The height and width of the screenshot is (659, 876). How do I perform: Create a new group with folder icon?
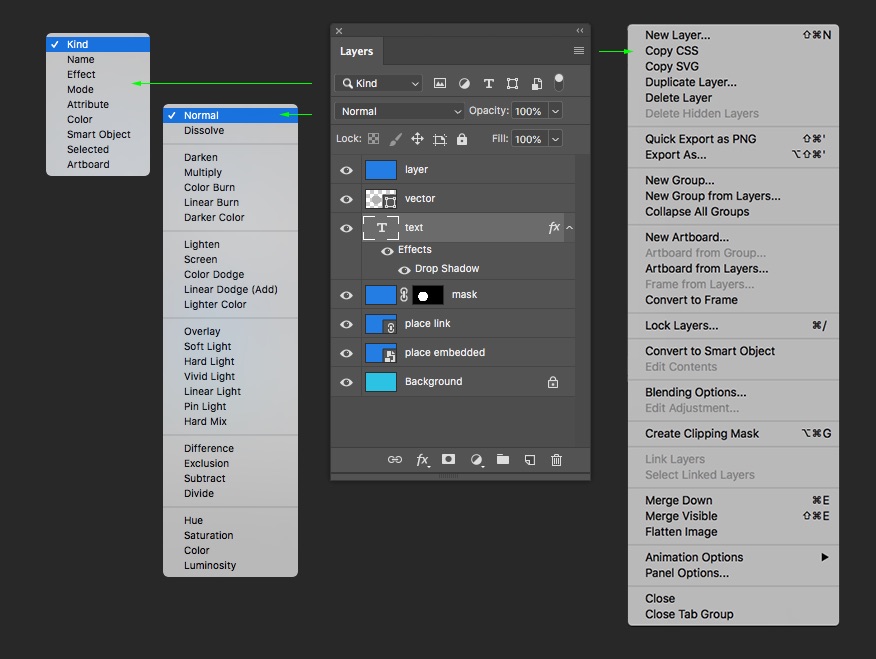[x=503, y=459]
